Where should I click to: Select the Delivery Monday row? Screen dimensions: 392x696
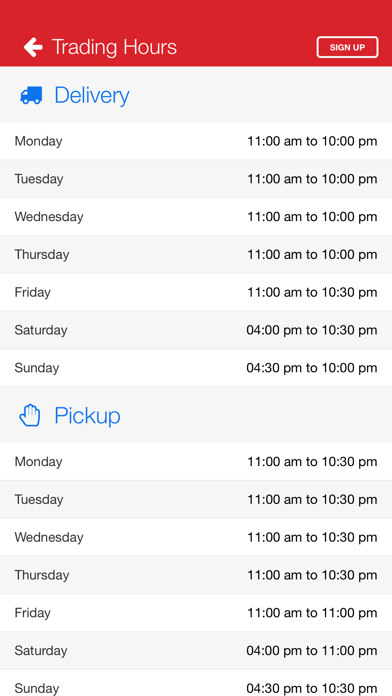(196, 141)
